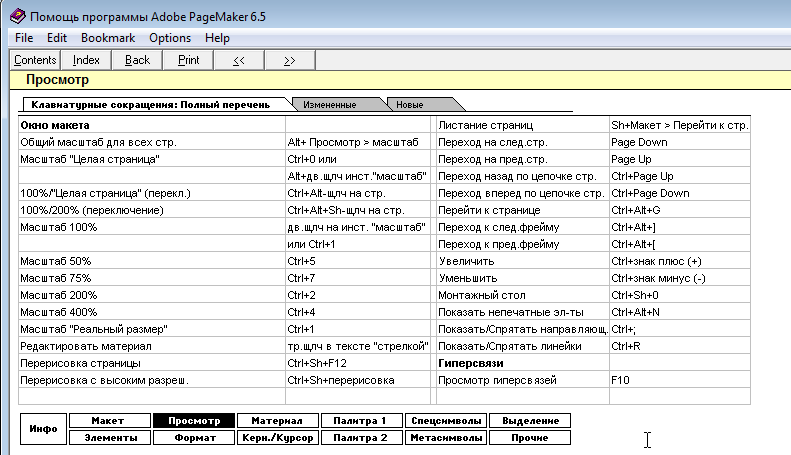The height and width of the screenshot is (455, 791).
Task: Open the 'Выделение' shortcuts section
Action: [x=530, y=421]
